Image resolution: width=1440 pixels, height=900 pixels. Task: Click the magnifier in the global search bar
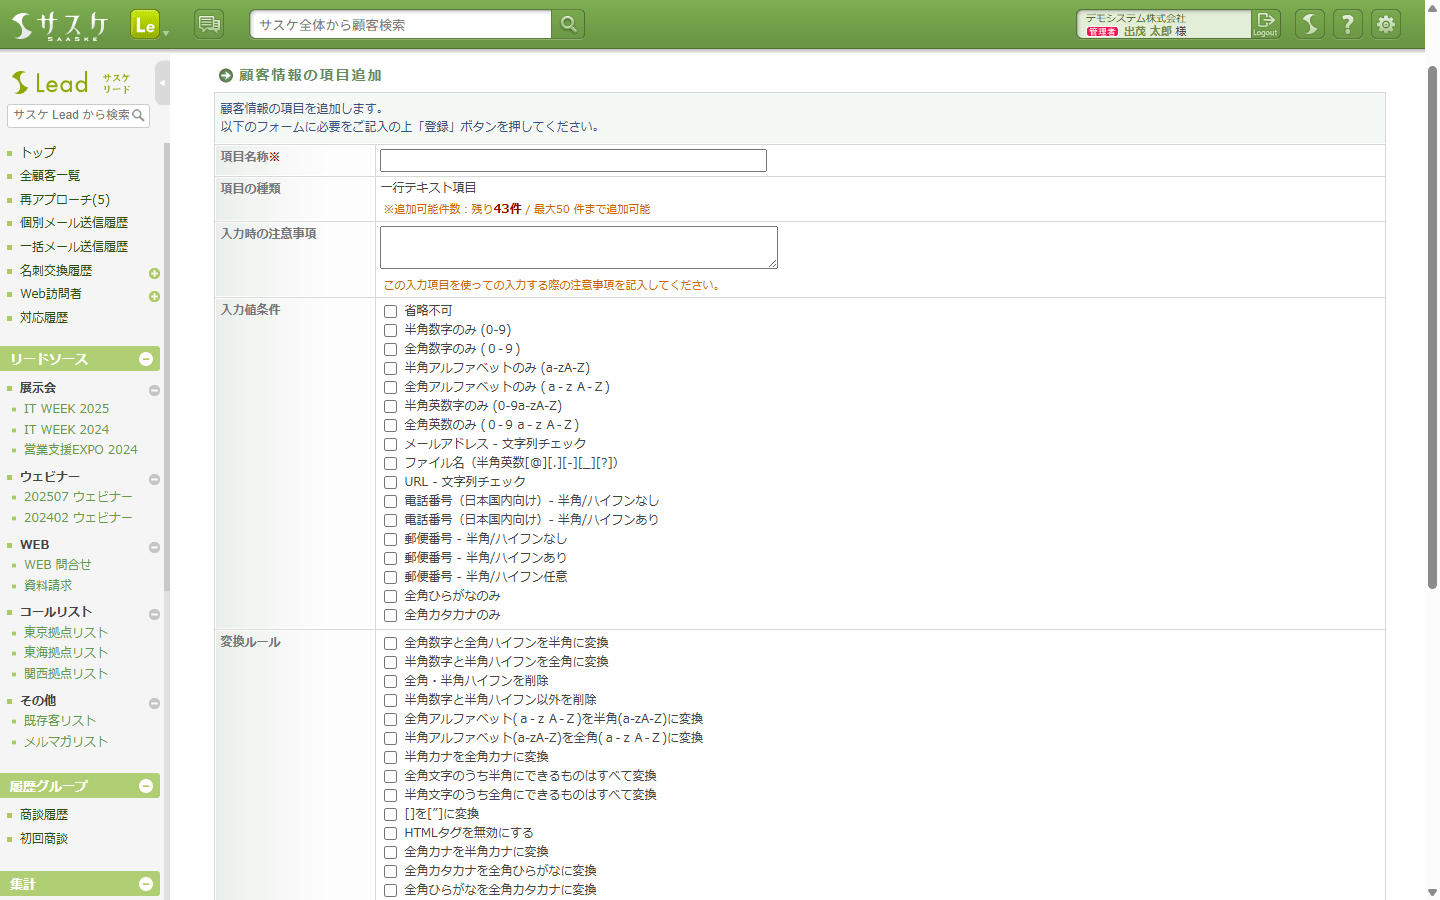pyautogui.click(x=567, y=23)
